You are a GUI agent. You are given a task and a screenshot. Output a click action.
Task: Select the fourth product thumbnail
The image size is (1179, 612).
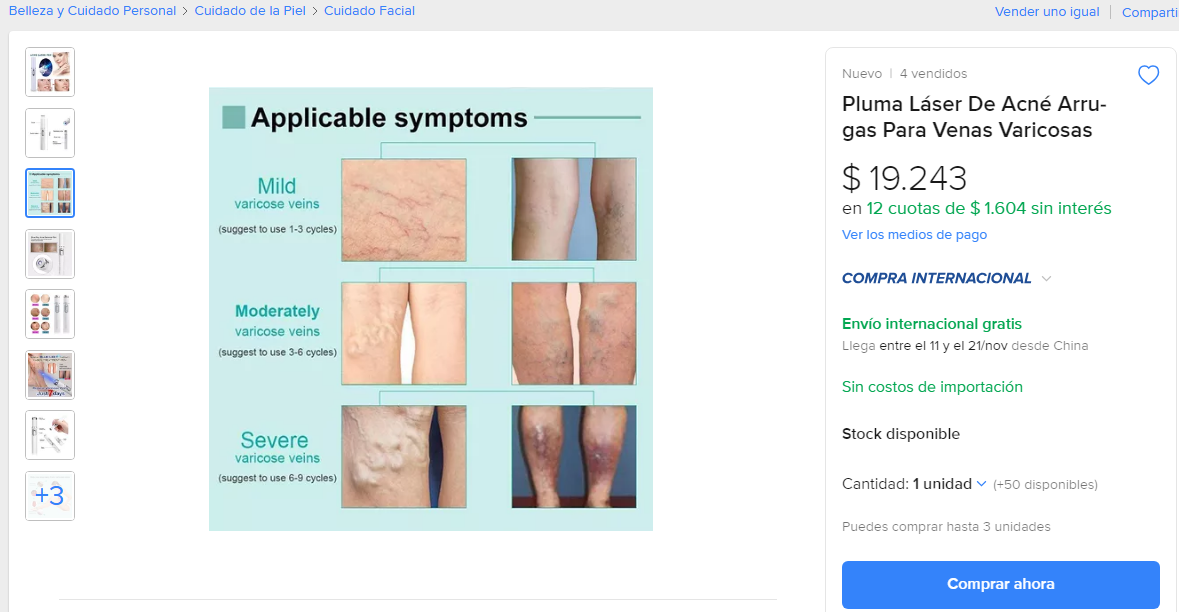coord(50,254)
